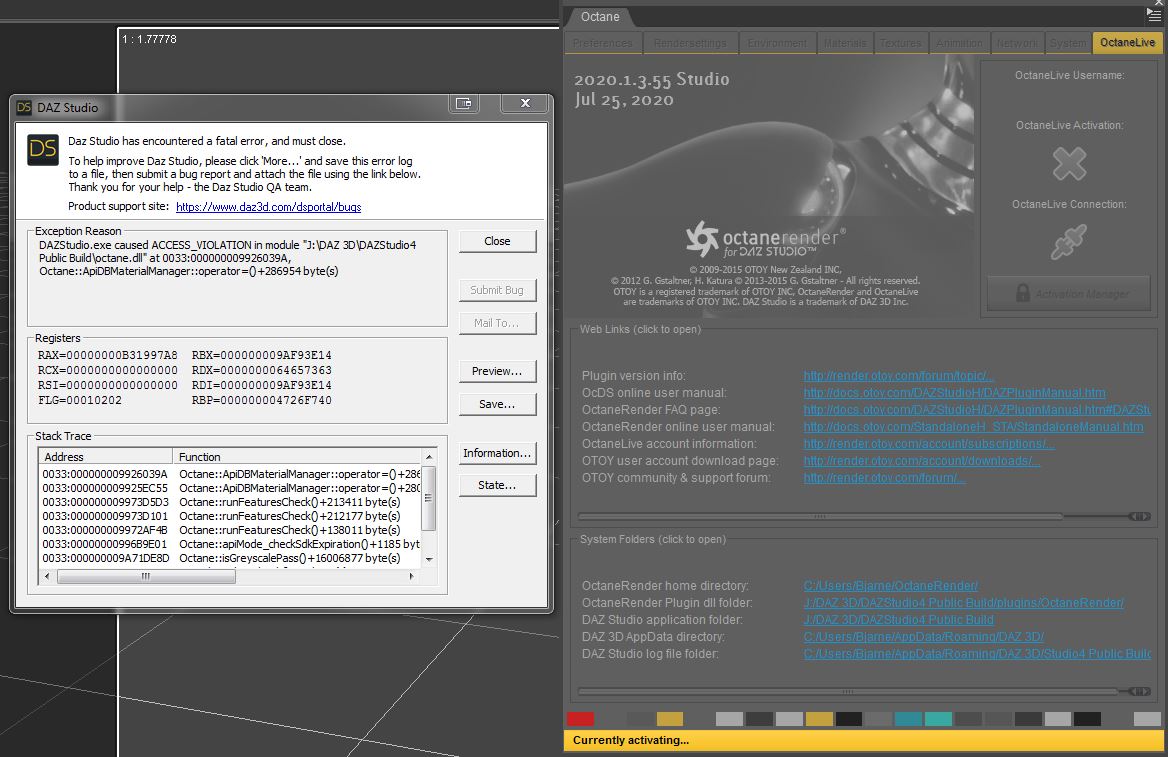Open the daz3d.com/dsportal/bugs support link
The width and height of the screenshot is (1168, 757).
point(268,207)
